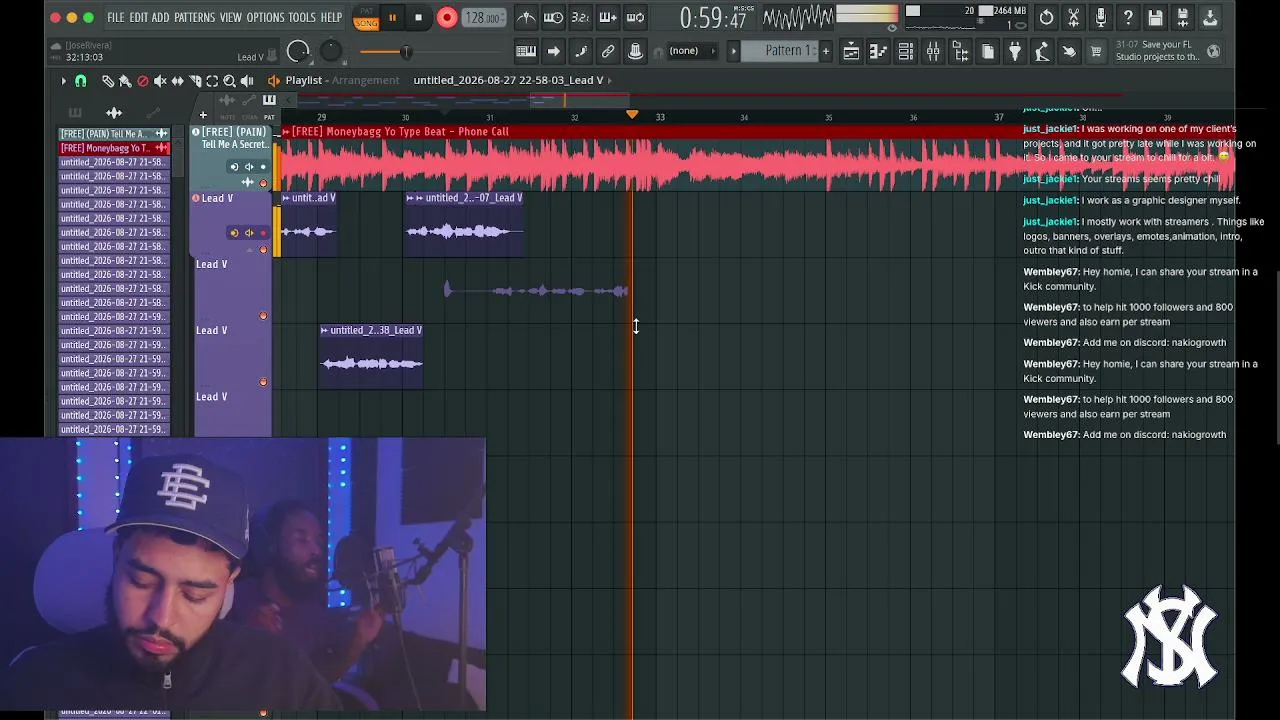Enable typing keyboard to piano
Viewport: 1280px width, 720px height.
[x=526, y=51]
